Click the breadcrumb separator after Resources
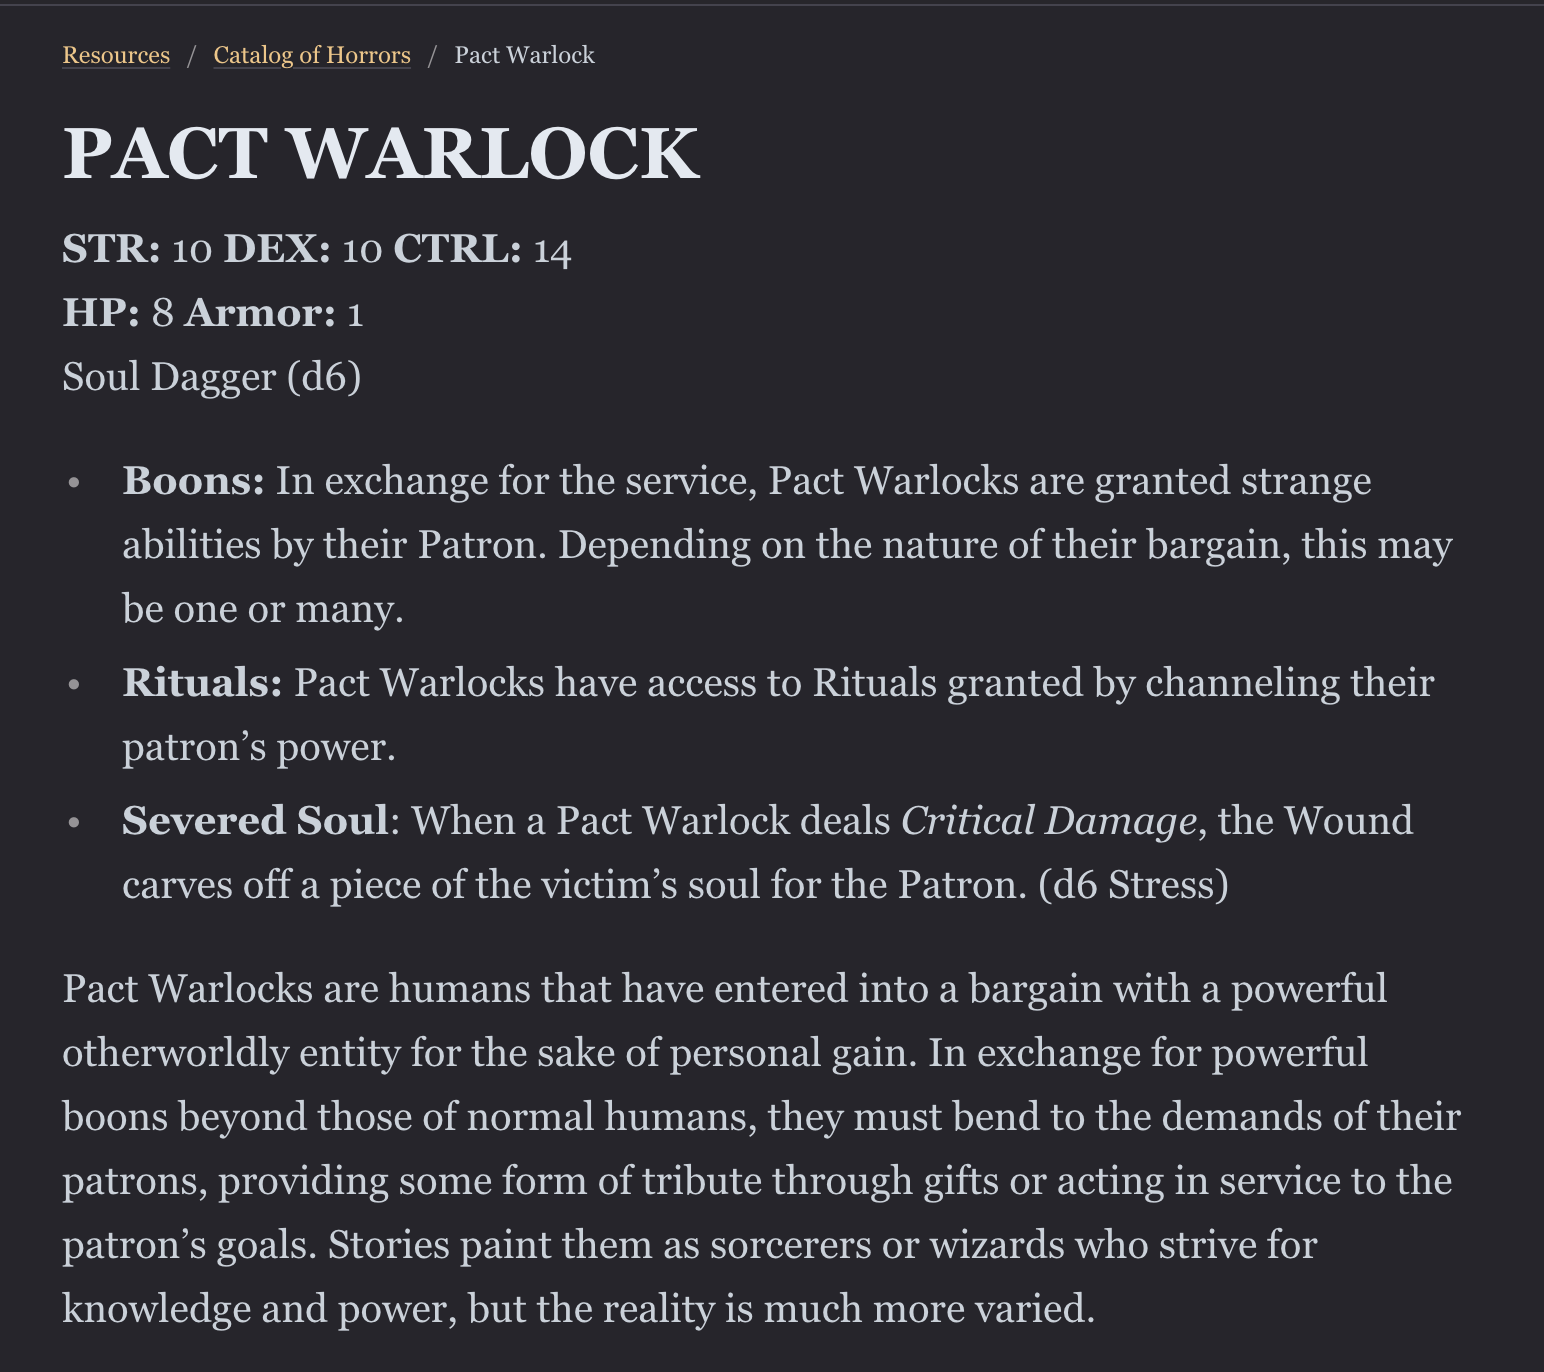 click(x=191, y=55)
